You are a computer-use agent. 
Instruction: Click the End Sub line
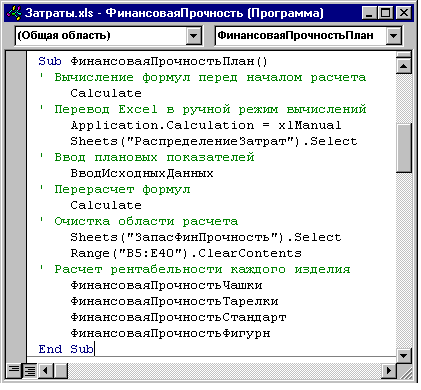(66, 349)
